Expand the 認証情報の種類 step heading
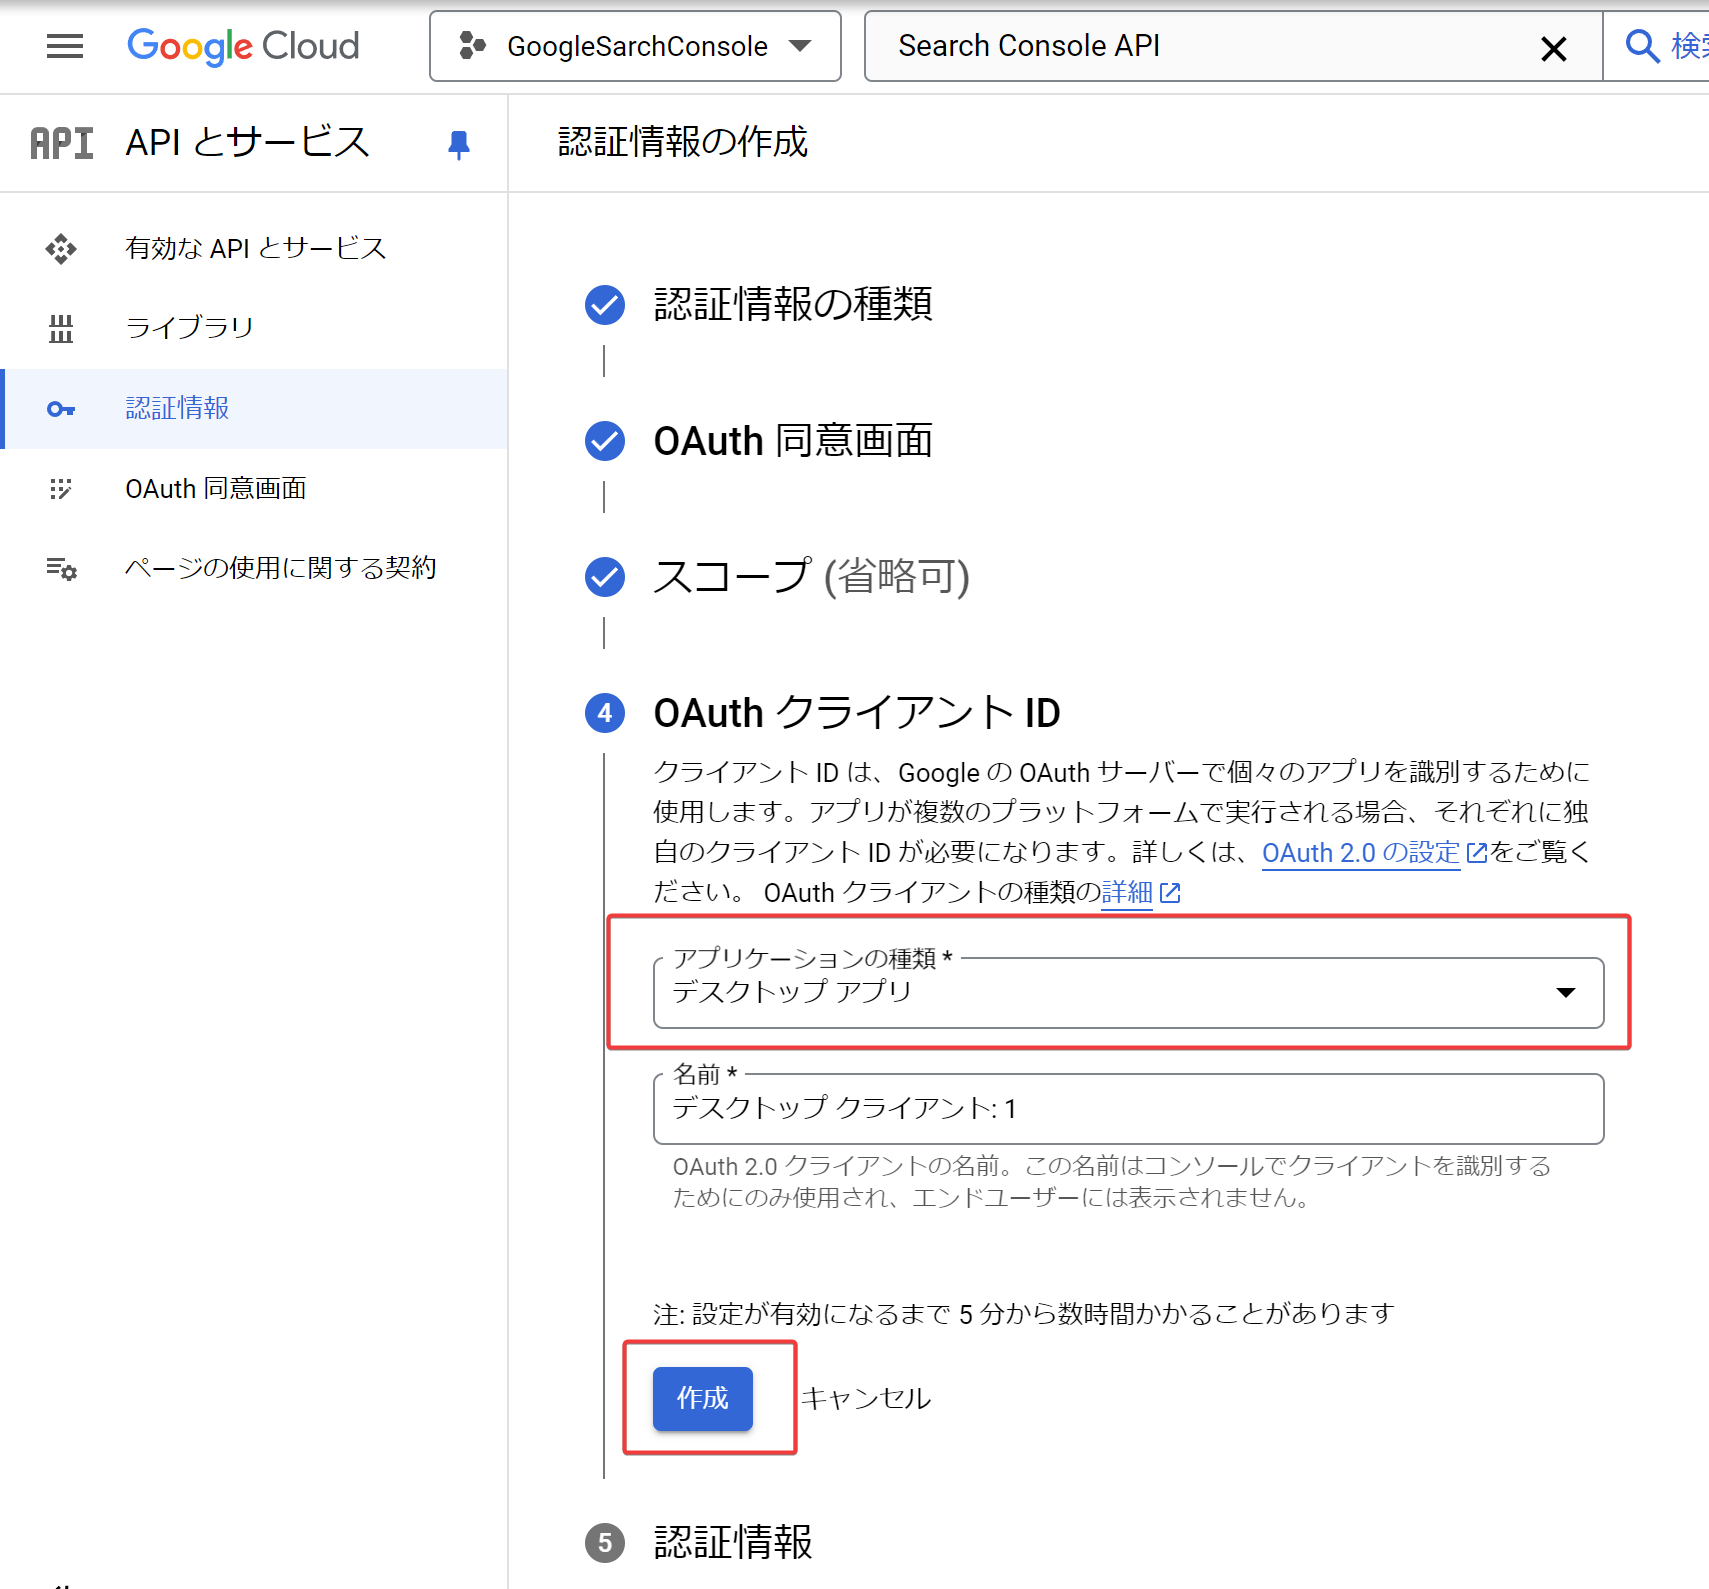 pyautogui.click(x=793, y=304)
